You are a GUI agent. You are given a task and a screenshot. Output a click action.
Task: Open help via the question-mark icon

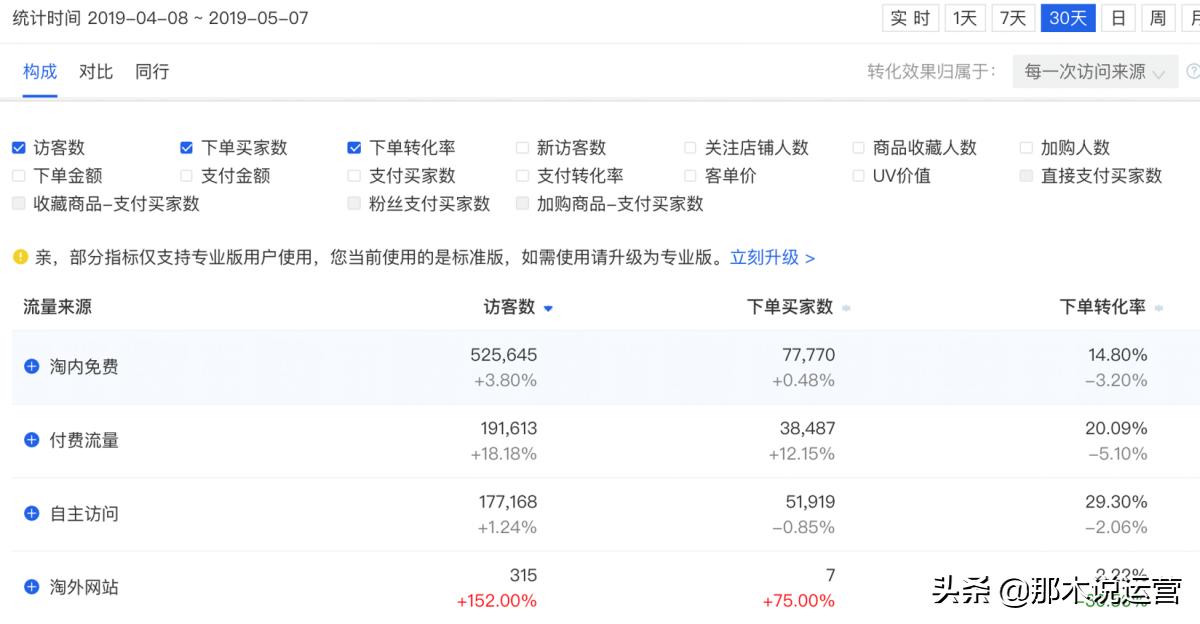(x=1192, y=71)
